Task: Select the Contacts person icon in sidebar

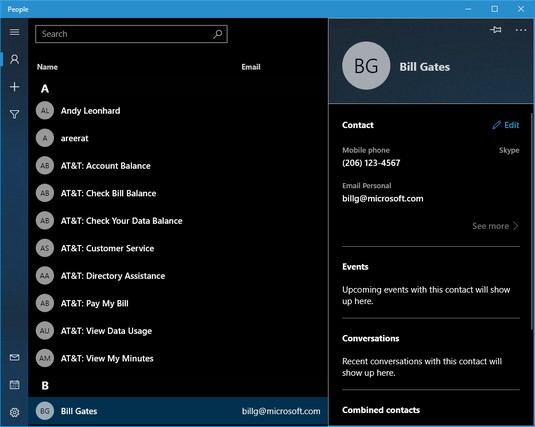Action: [14, 59]
